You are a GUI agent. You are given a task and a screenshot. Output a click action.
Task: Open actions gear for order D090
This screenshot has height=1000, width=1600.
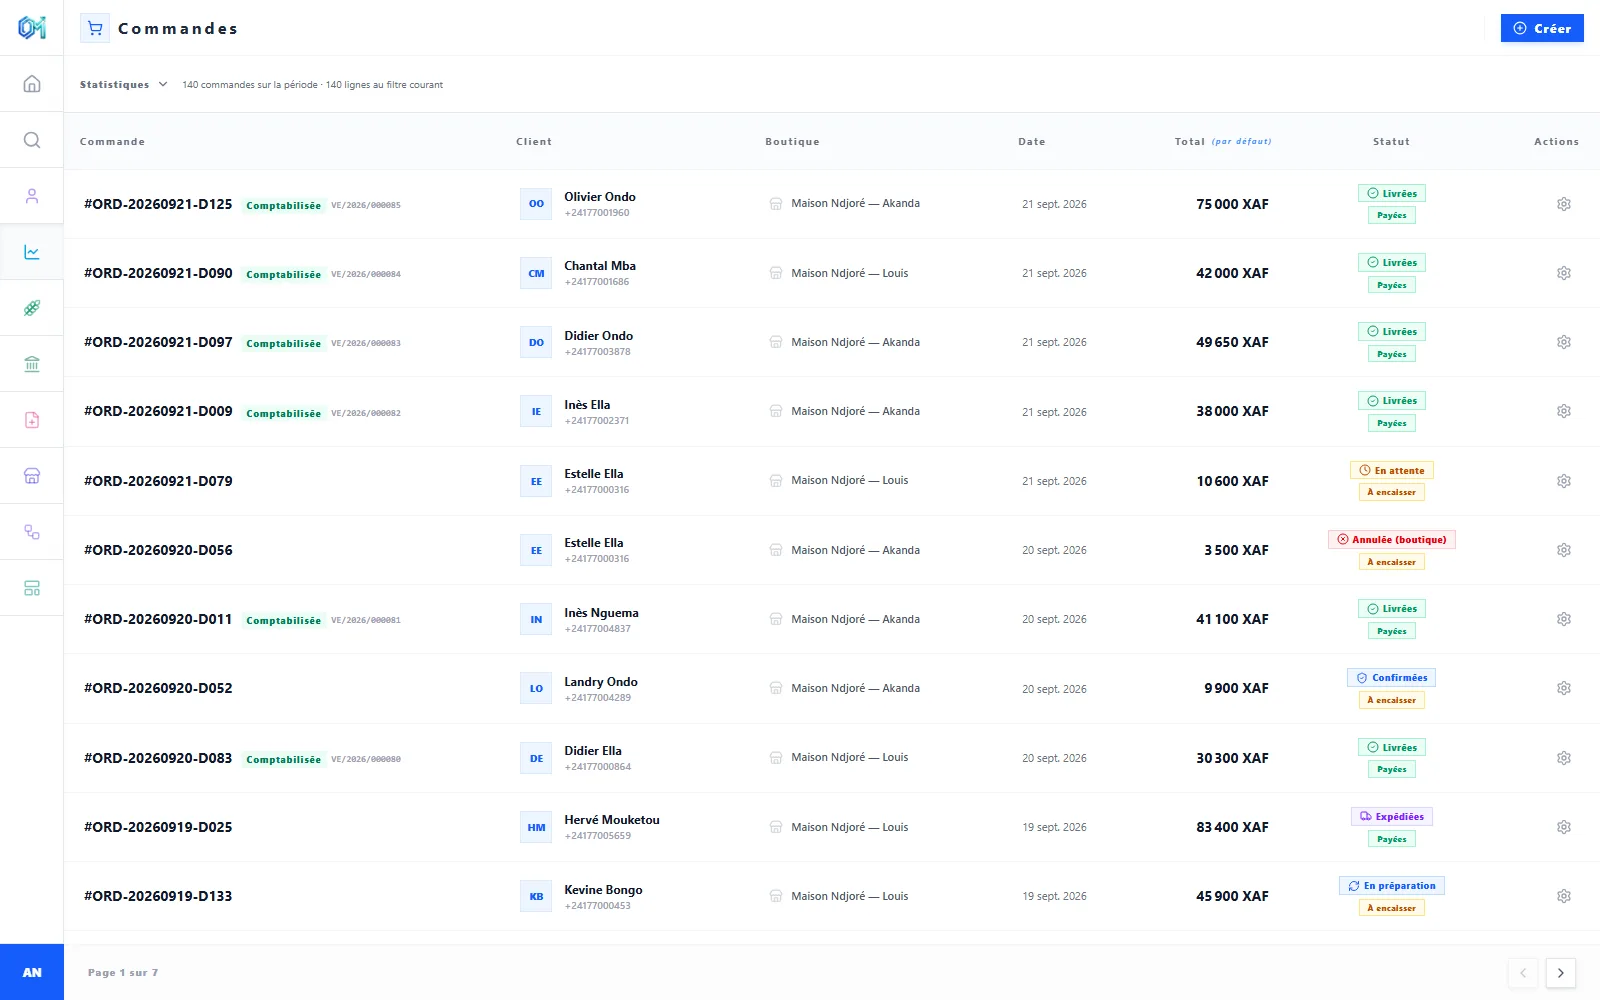[1564, 273]
